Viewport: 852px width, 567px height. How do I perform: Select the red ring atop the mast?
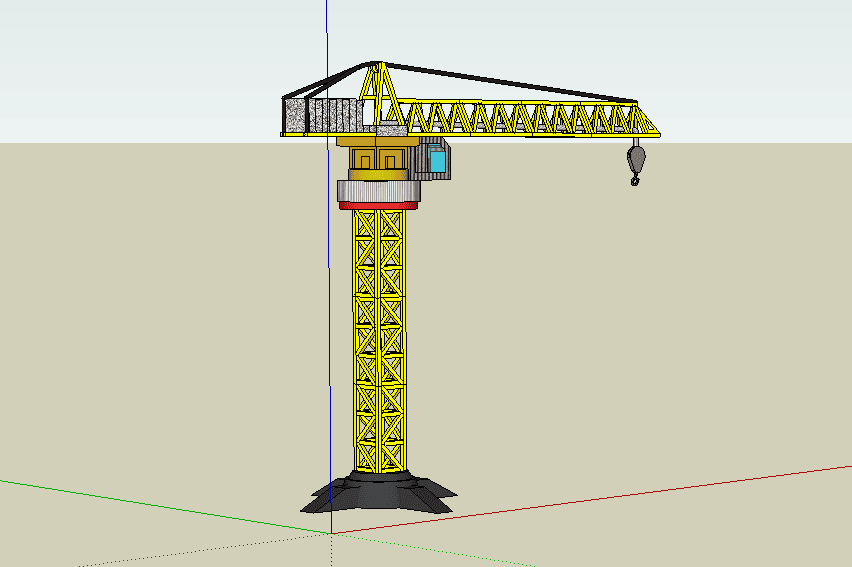point(379,205)
